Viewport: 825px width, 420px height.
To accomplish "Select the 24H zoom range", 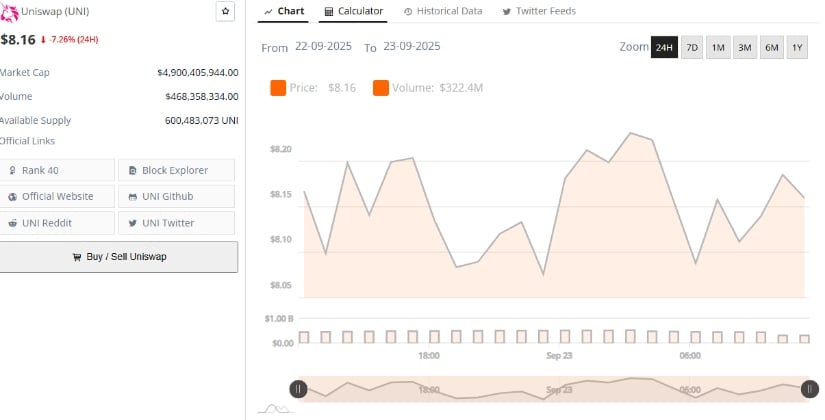I will tap(664, 47).
